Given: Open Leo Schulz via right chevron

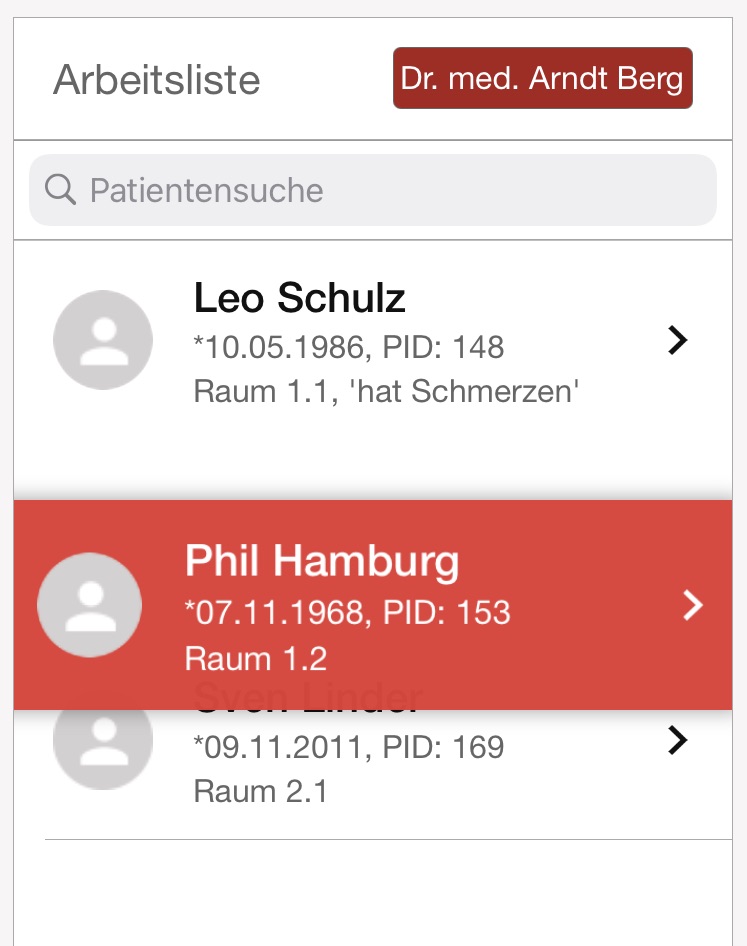Looking at the screenshot, I should pos(678,340).
